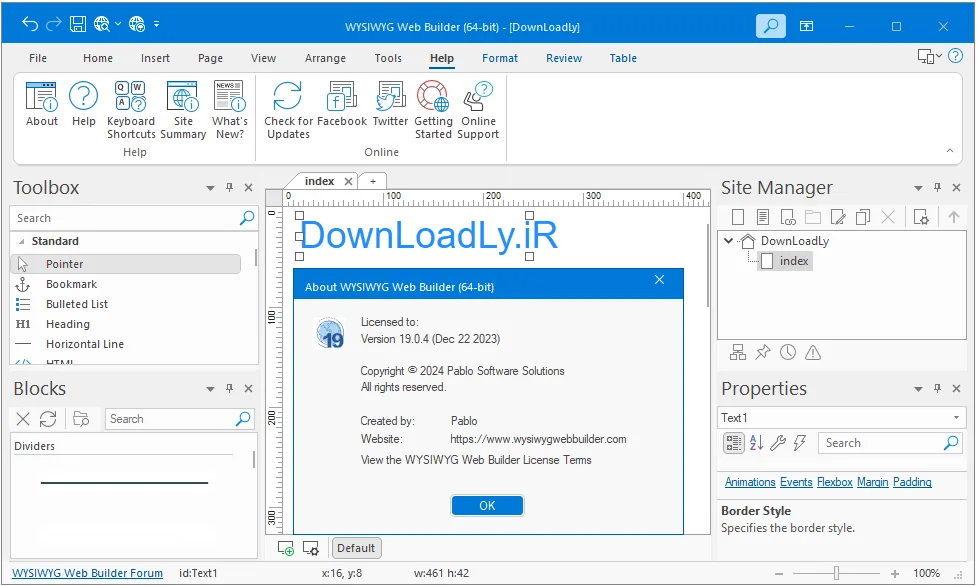
Task: Click Properties categorized view icon
Action: click(x=733, y=443)
